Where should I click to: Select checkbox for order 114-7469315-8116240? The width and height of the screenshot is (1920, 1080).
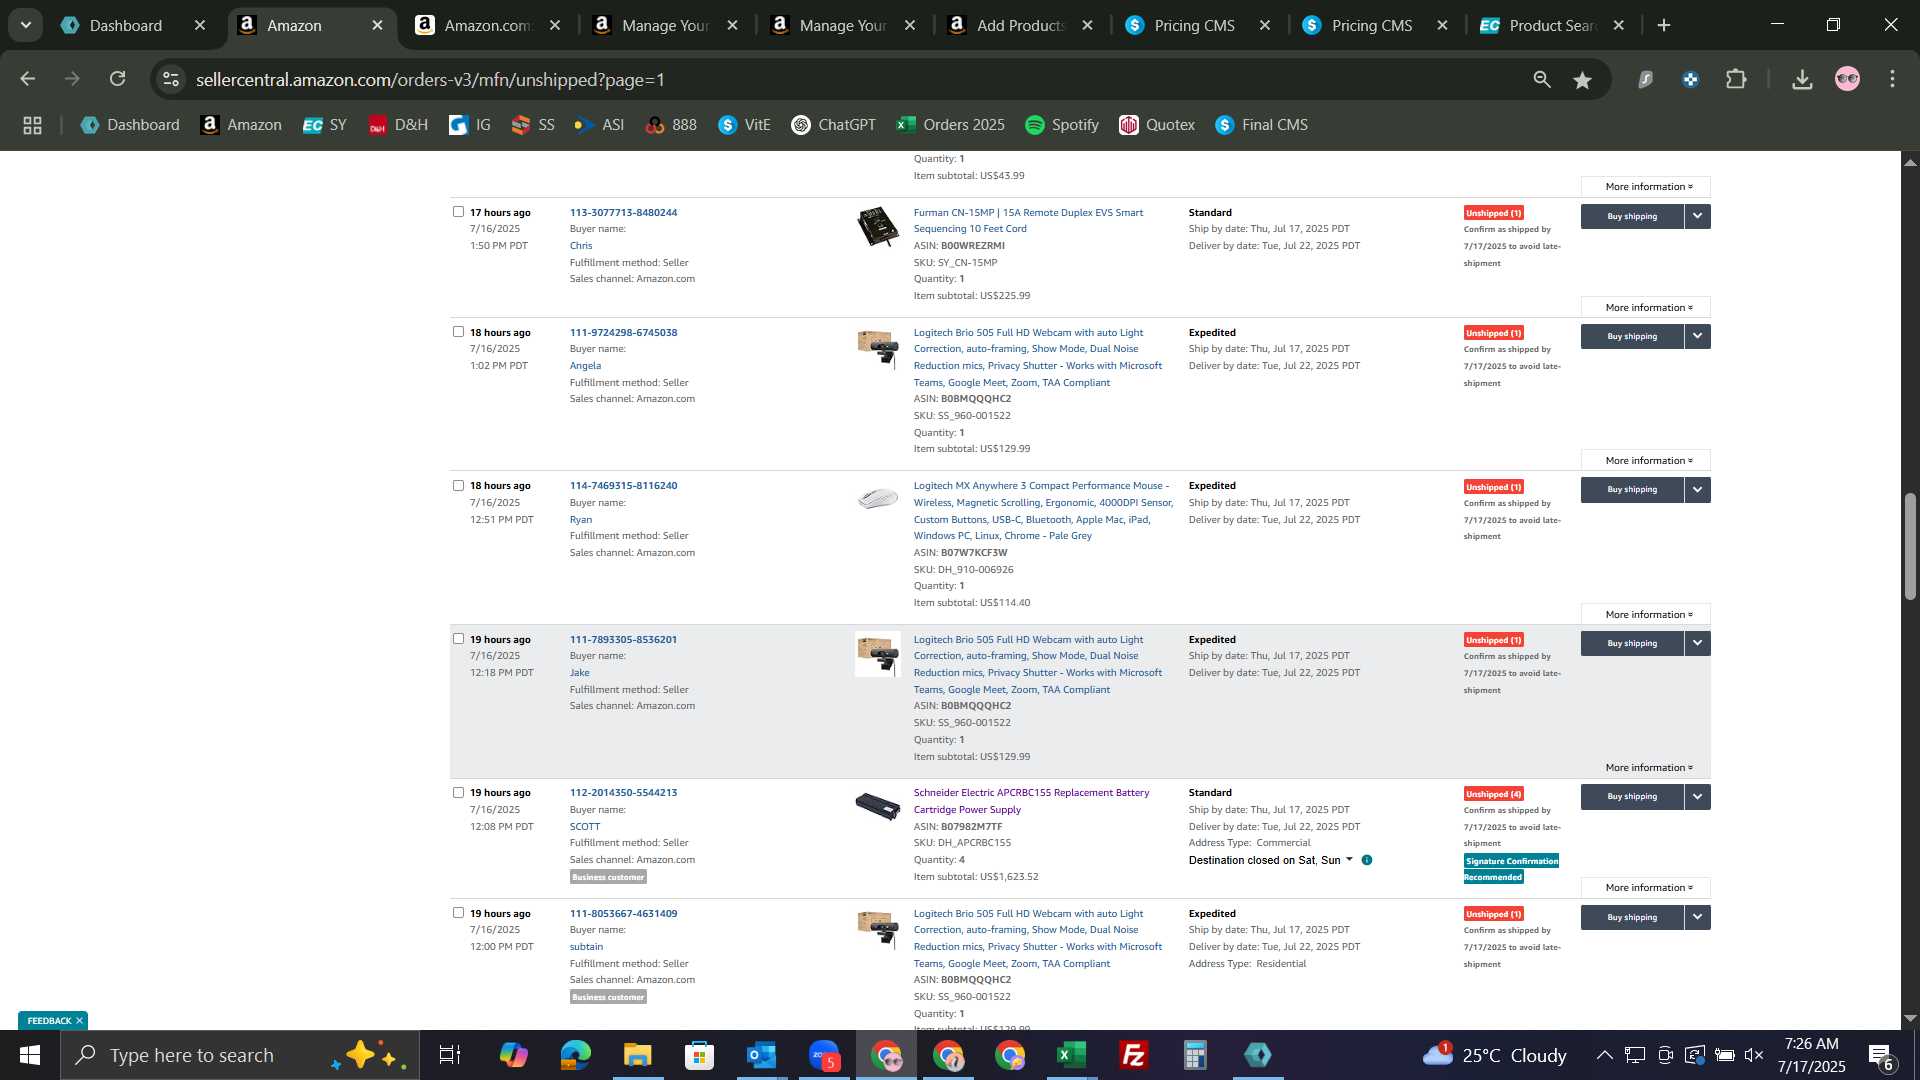pos(458,486)
